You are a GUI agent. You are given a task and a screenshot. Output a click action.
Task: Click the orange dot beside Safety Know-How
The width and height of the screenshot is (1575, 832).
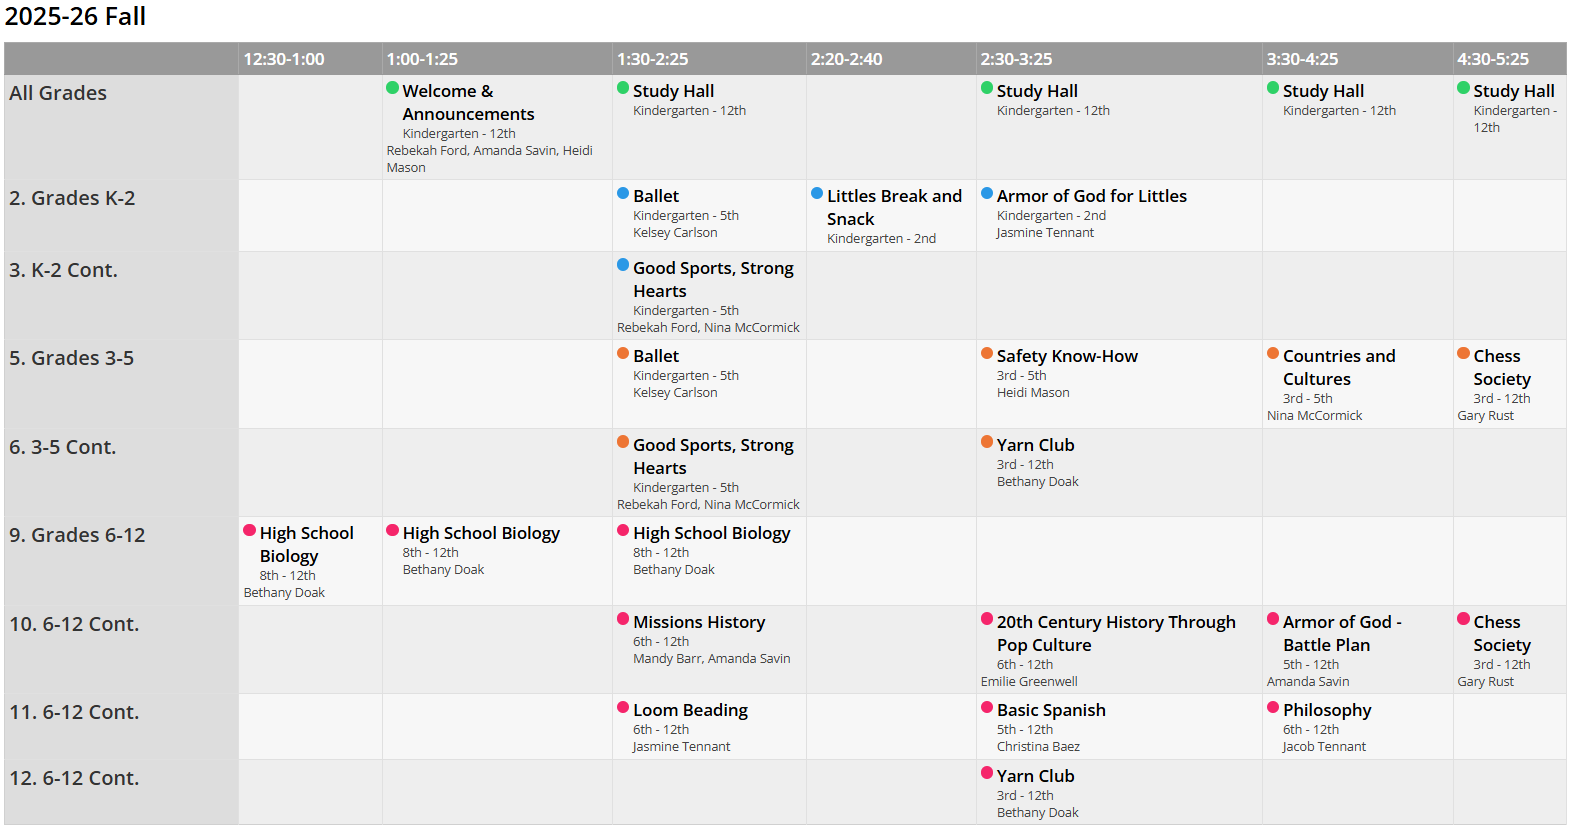[x=987, y=353]
